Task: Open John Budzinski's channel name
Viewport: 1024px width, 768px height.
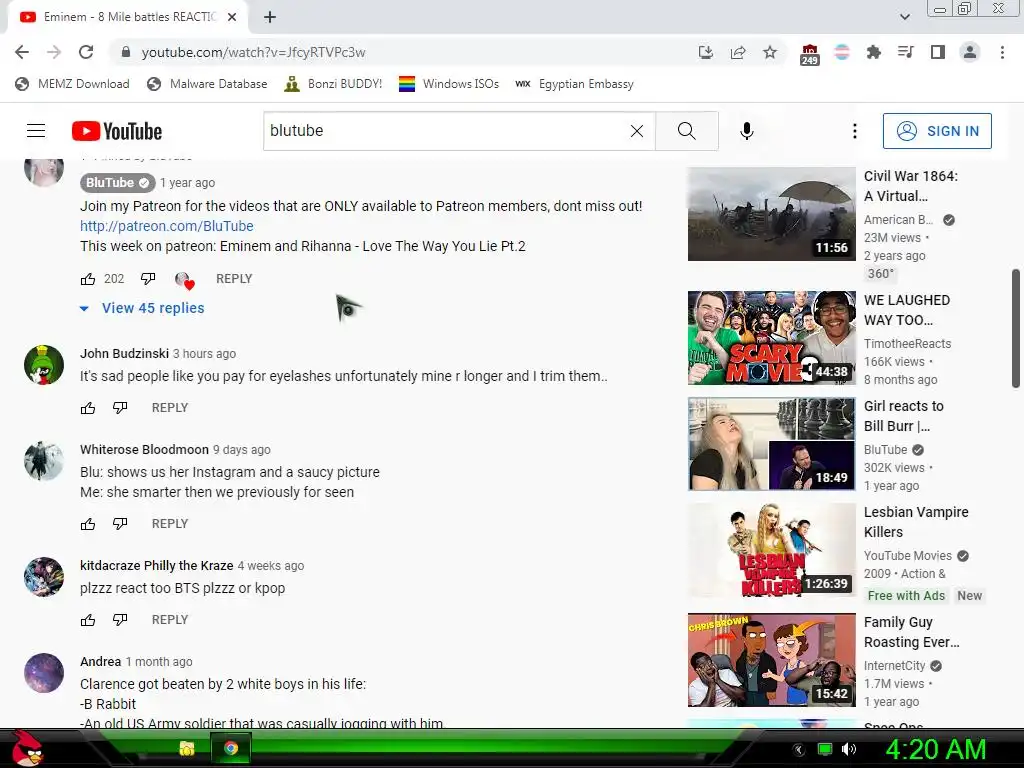Action: tap(124, 353)
